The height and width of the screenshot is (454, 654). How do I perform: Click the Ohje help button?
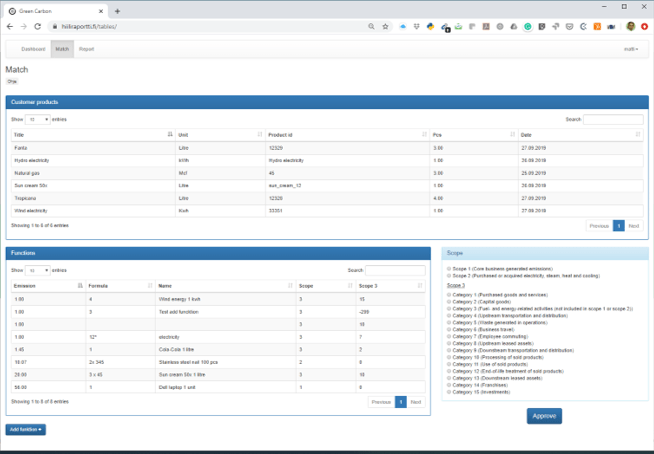click(12, 81)
